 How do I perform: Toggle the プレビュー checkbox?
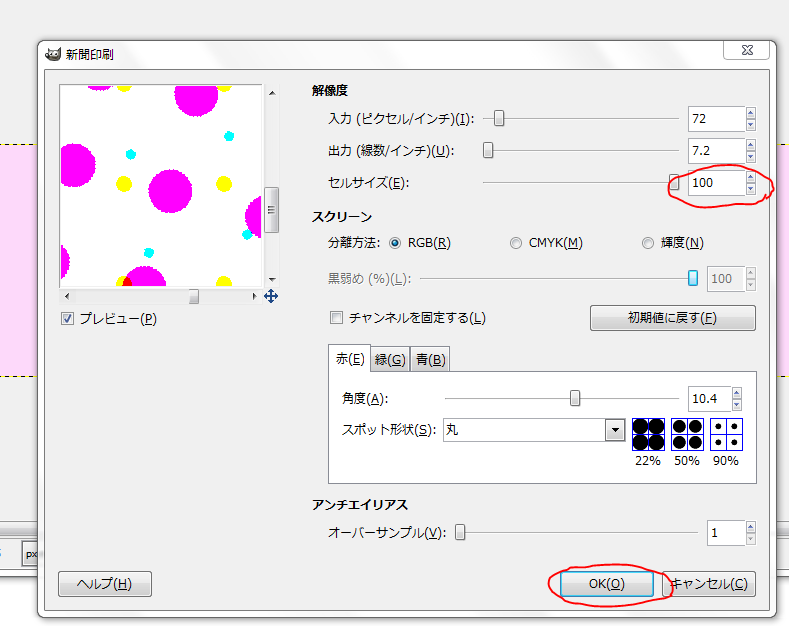[67, 319]
